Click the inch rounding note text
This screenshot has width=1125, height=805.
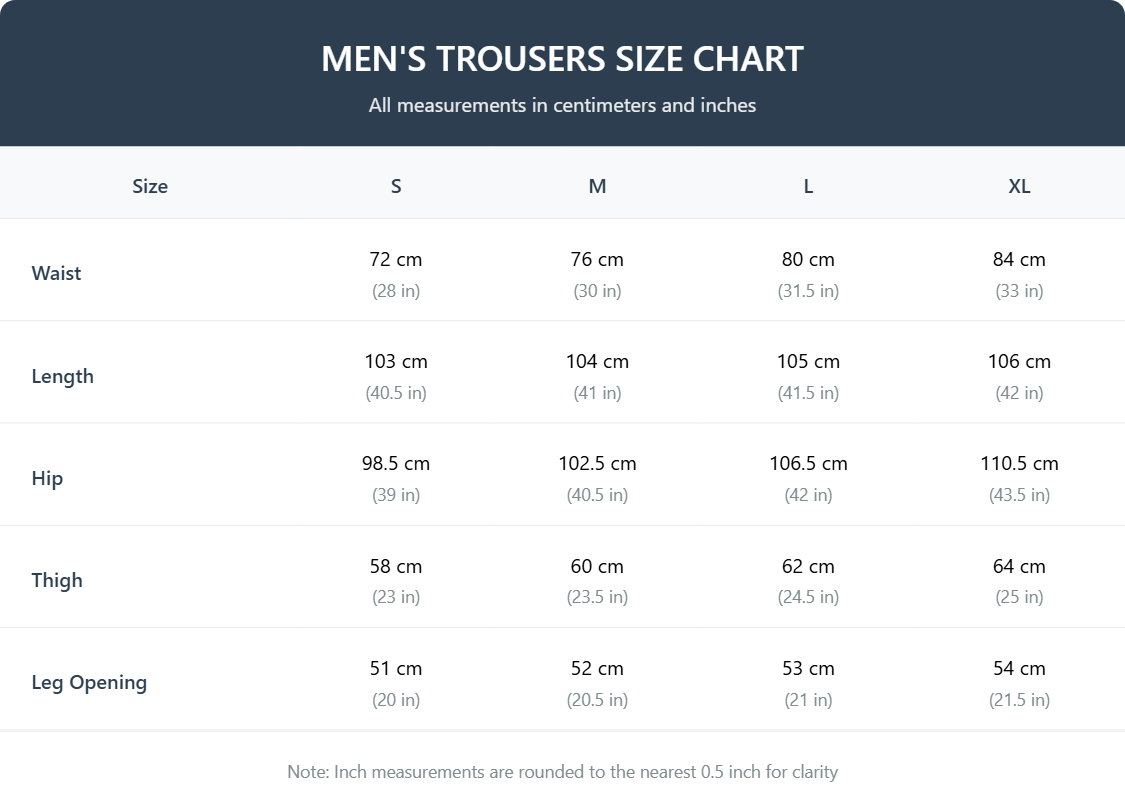point(562,772)
